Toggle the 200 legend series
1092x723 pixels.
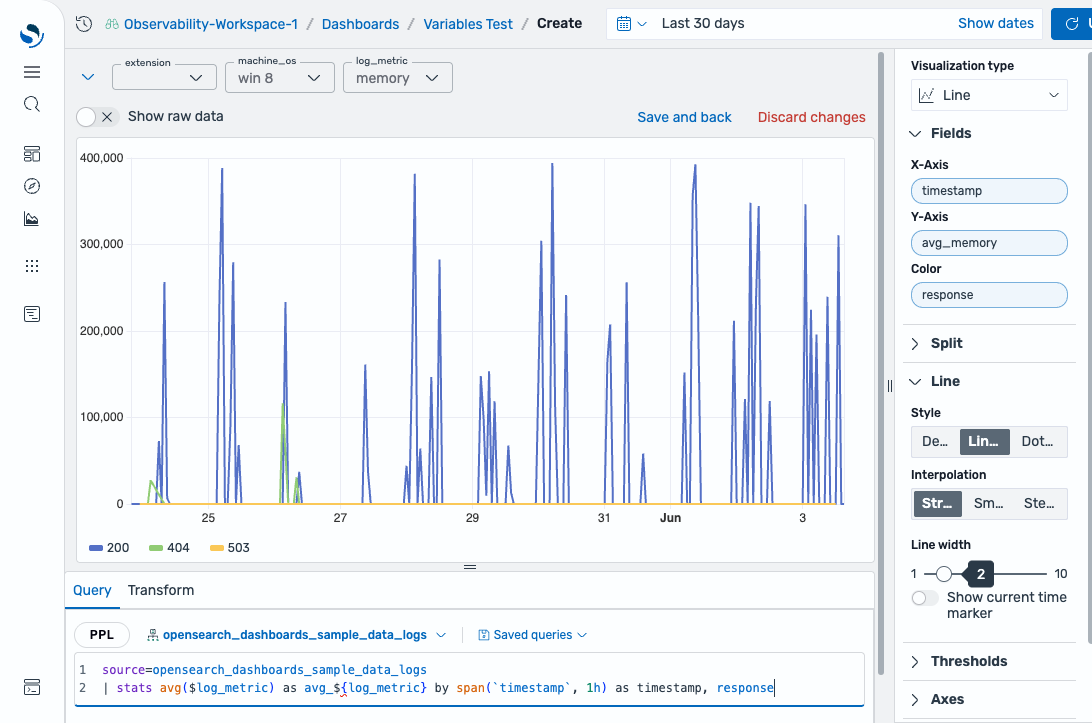coord(109,548)
